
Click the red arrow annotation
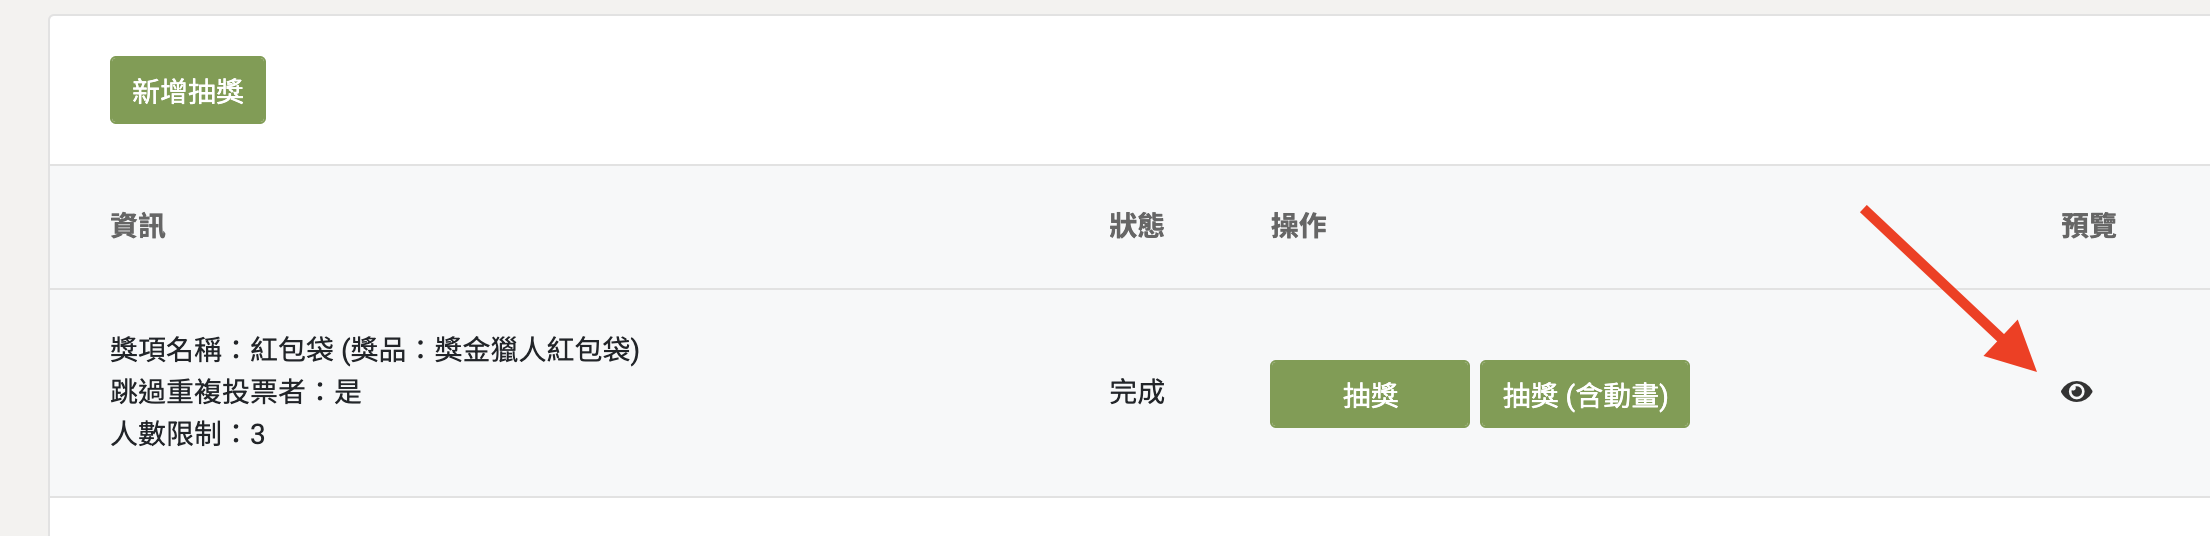(x=1950, y=288)
